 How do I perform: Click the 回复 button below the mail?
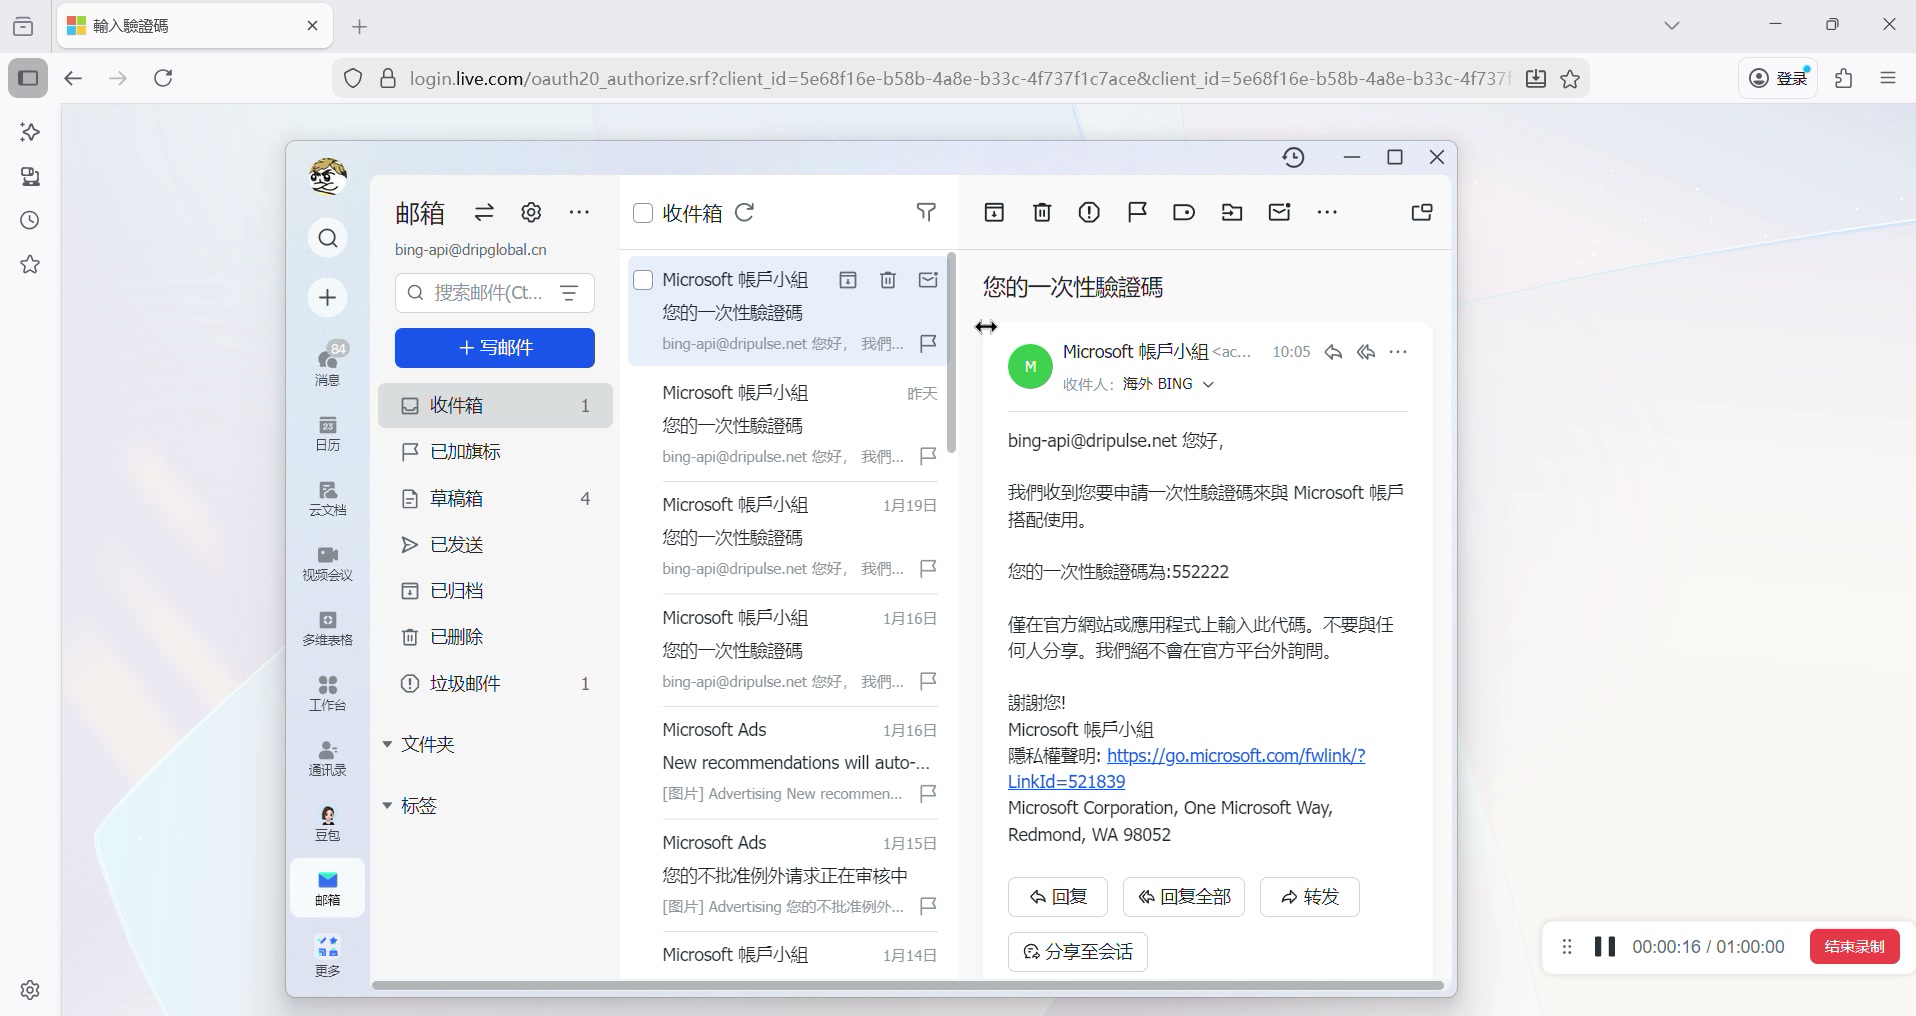1058,897
